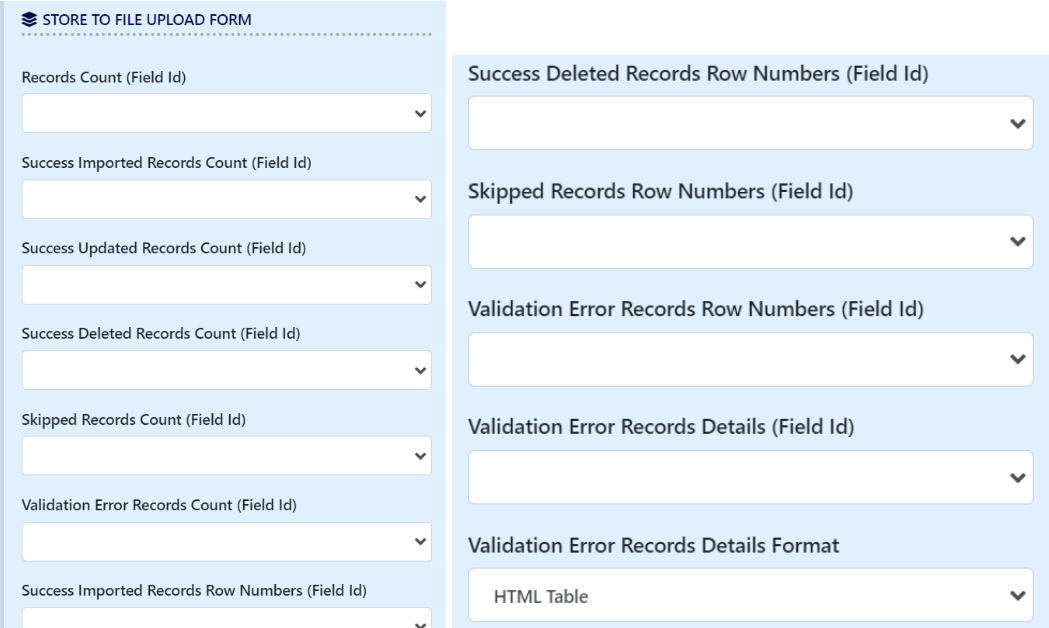1049x628 pixels.
Task: Click the Success Updated Records Count label text
Action: tap(163, 249)
